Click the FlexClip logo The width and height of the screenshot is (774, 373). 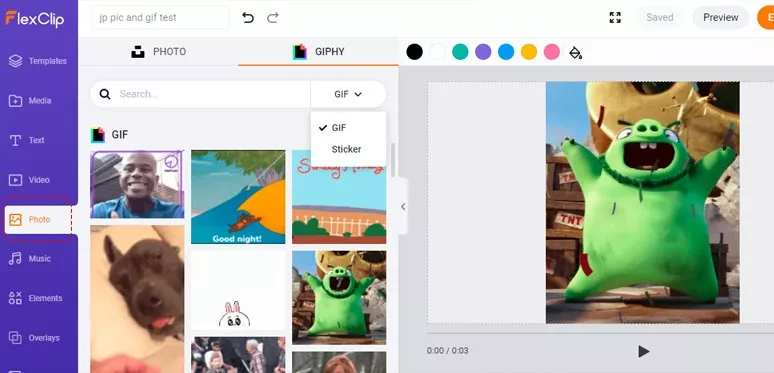click(x=35, y=18)
